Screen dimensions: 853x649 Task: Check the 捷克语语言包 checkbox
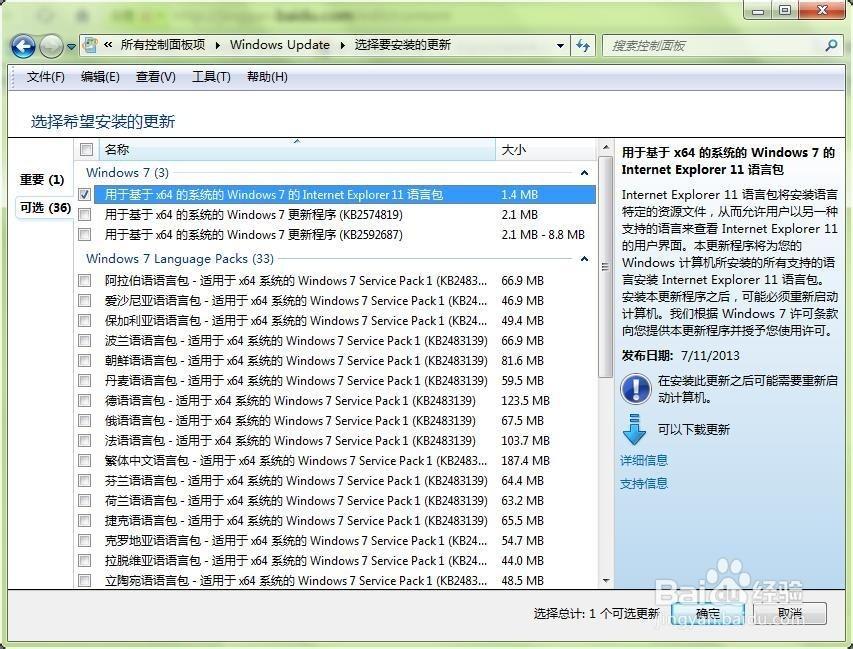84,521
